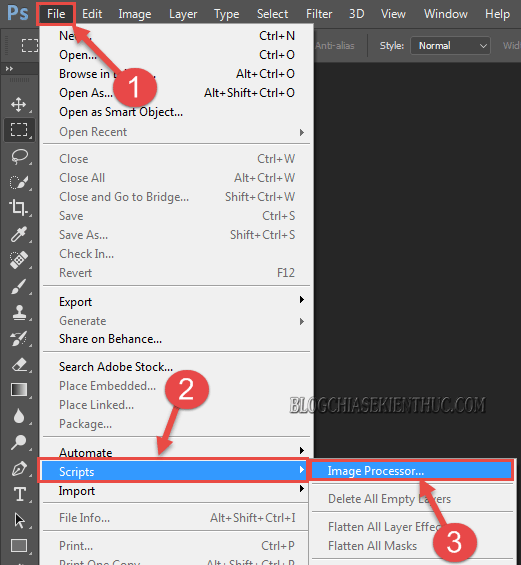Select the Quick Selection tool
This screenshot has width=521, height=565.
(x=19, y=183)
